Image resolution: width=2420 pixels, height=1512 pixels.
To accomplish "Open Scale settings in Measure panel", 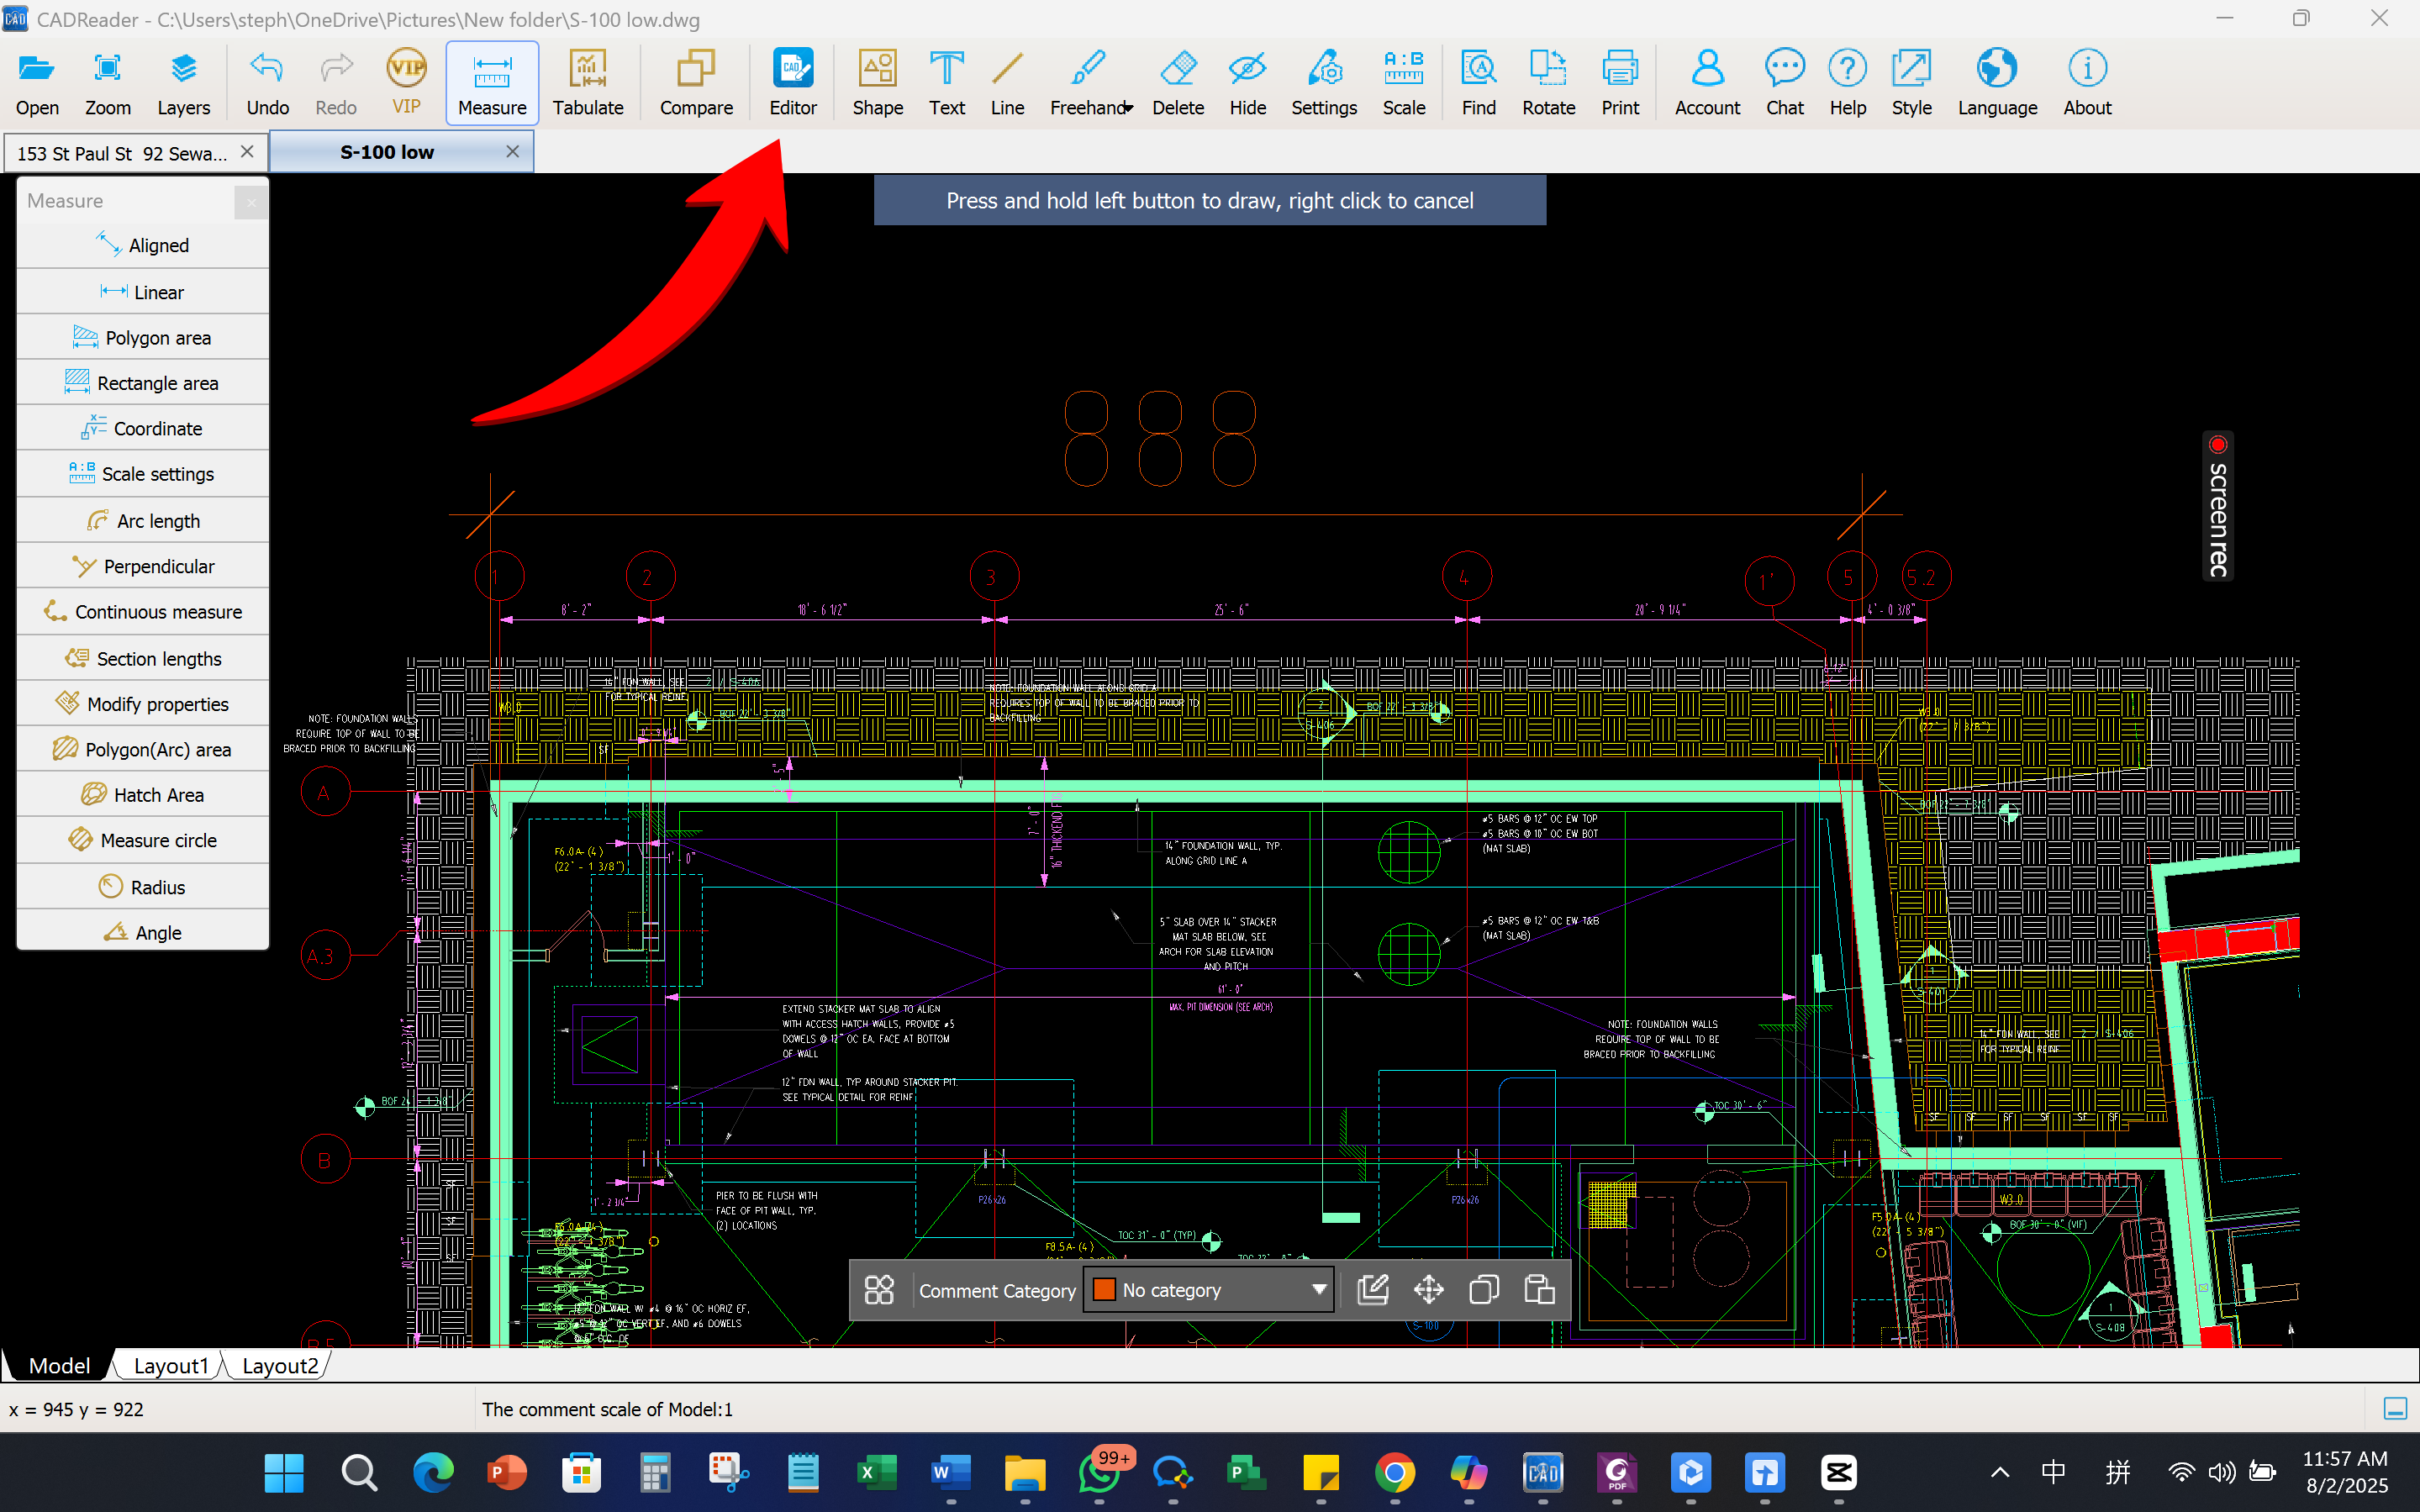I will 143,474.
